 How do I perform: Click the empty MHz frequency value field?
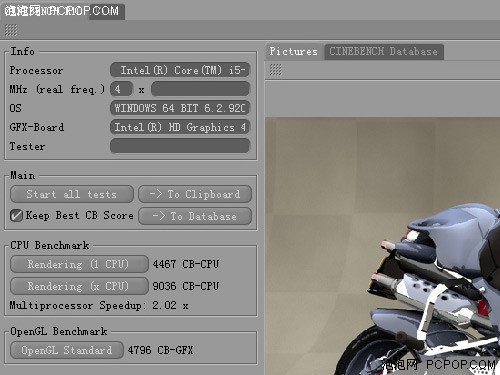coord(200,89)
